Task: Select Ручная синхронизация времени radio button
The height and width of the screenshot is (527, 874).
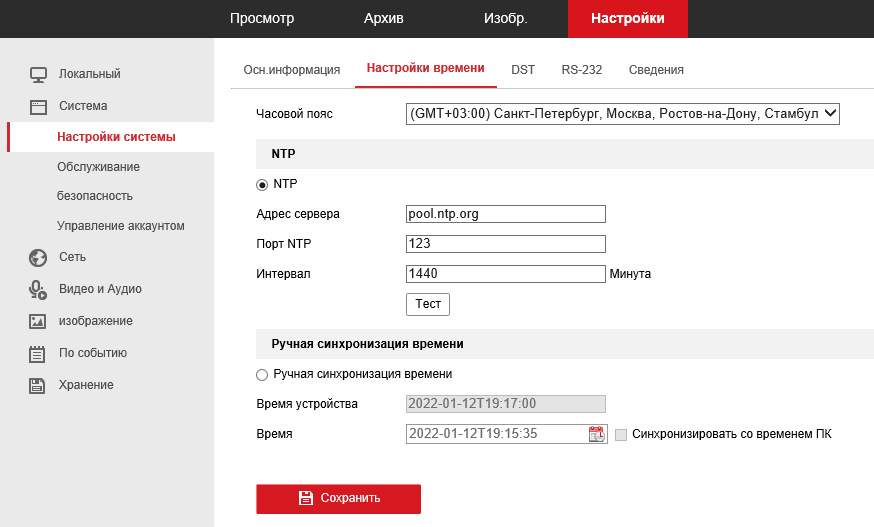Action: pos(261,375)
